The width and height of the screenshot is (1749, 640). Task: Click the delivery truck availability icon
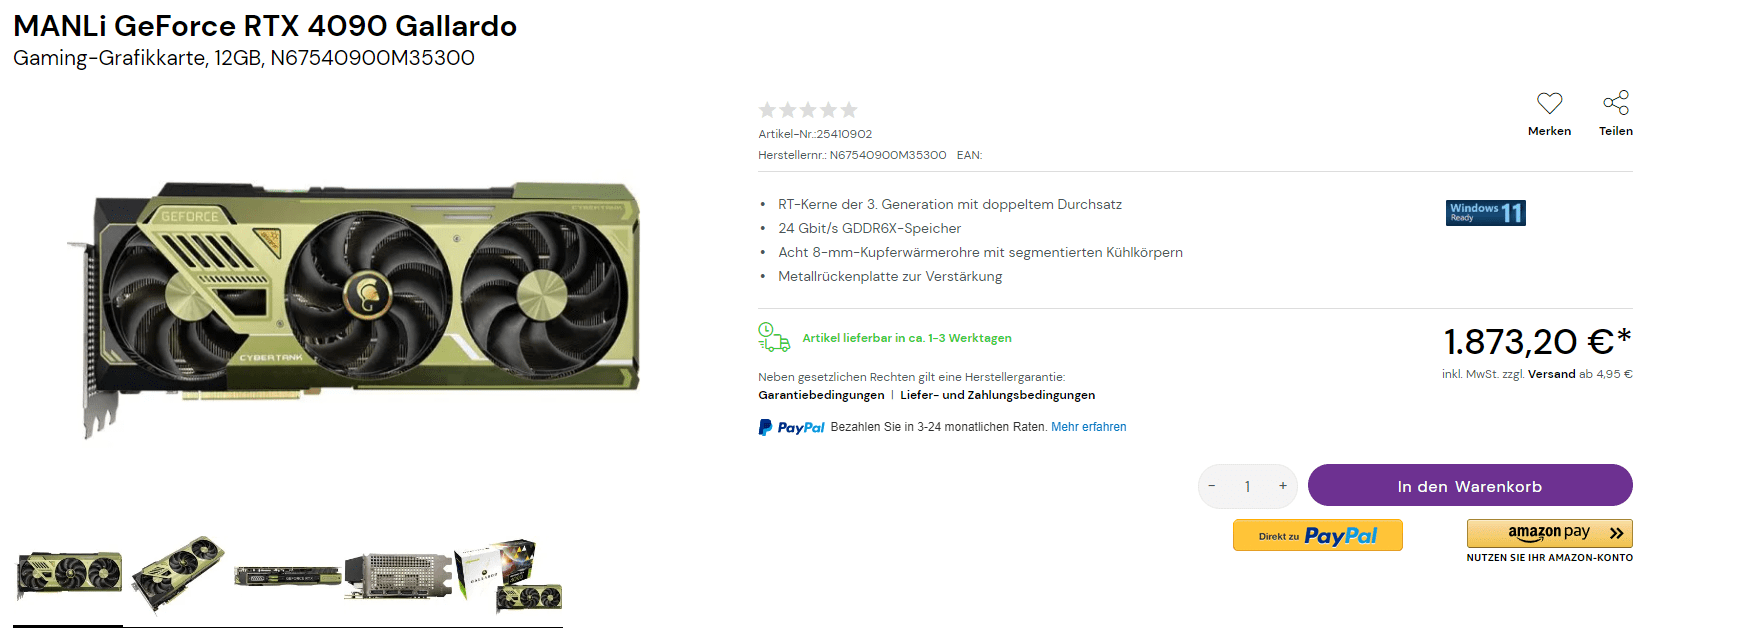click(774, 337)
